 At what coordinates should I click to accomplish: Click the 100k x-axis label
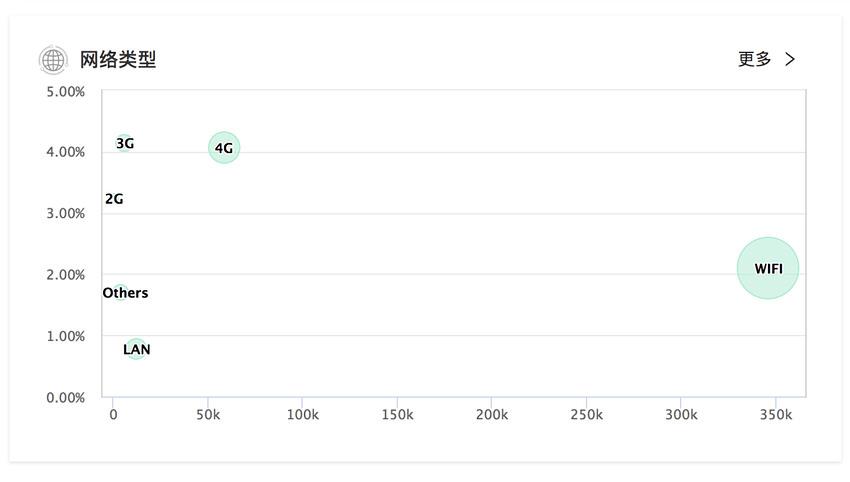[302, 415]
